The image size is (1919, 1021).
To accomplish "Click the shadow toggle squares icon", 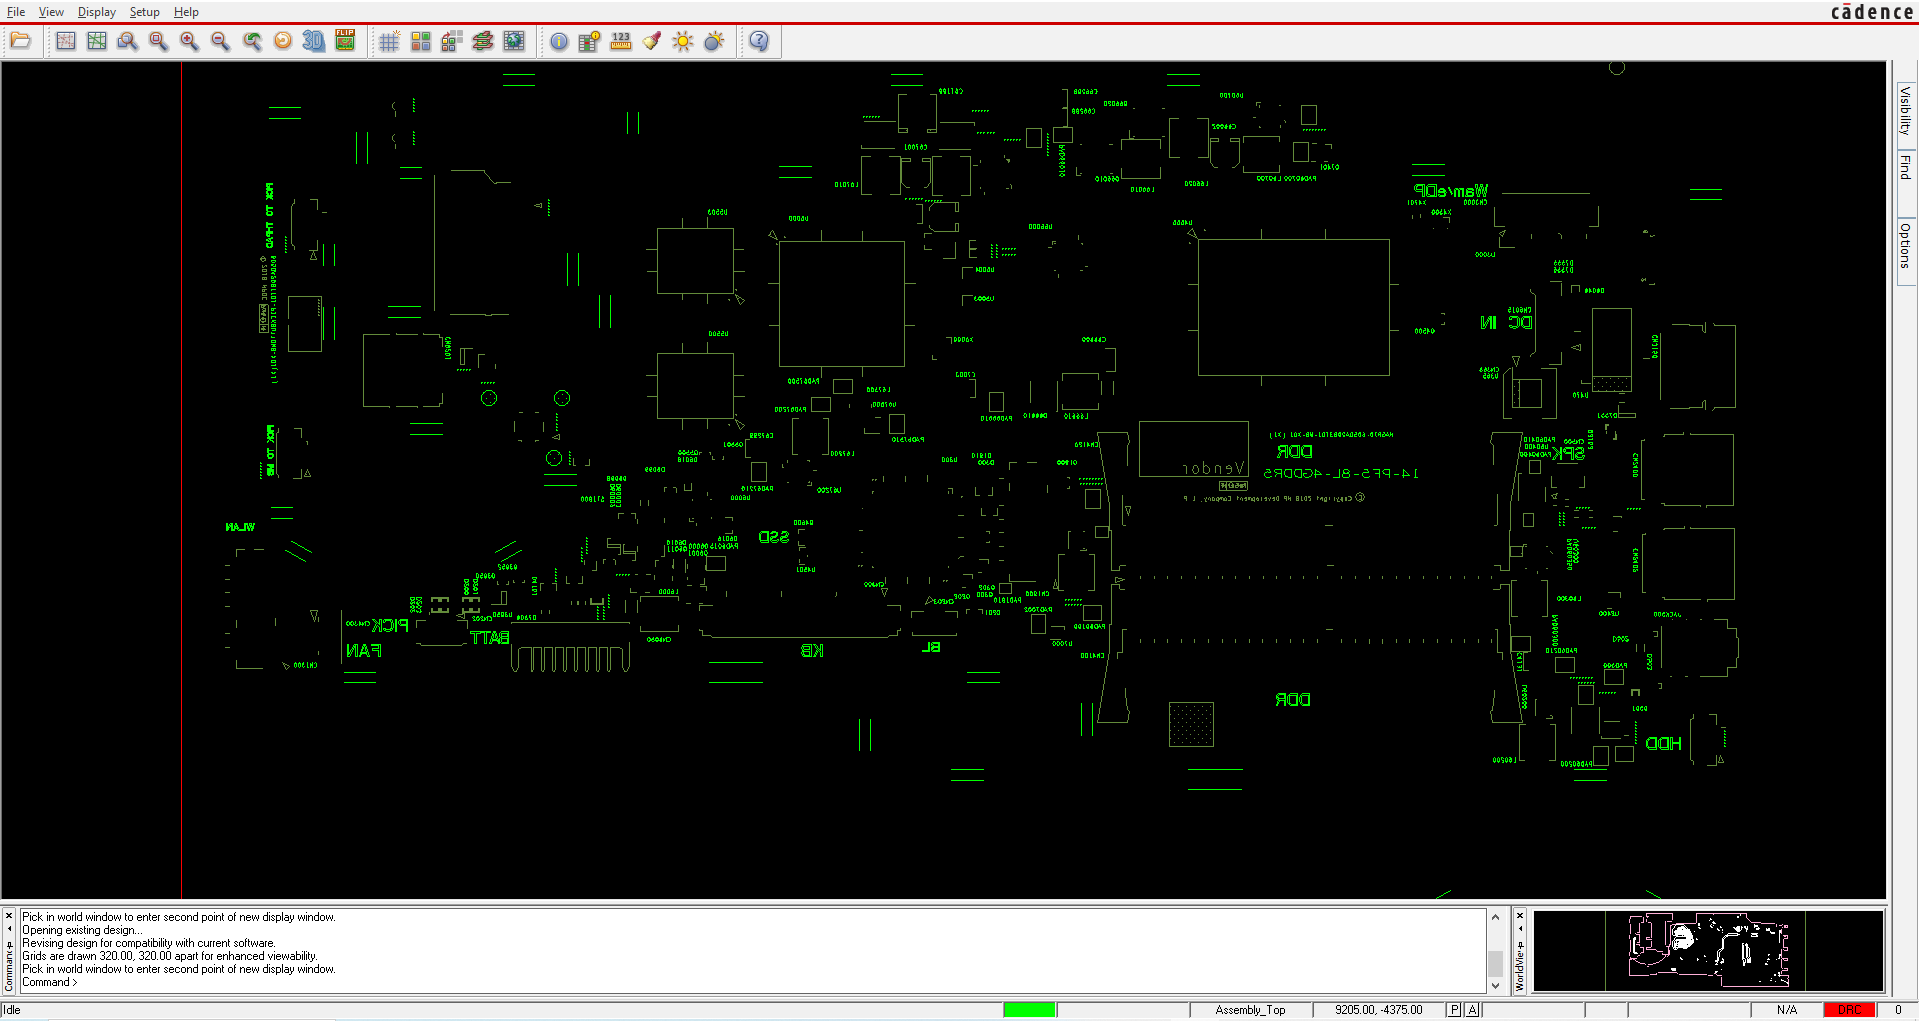I will coord(452,41).
